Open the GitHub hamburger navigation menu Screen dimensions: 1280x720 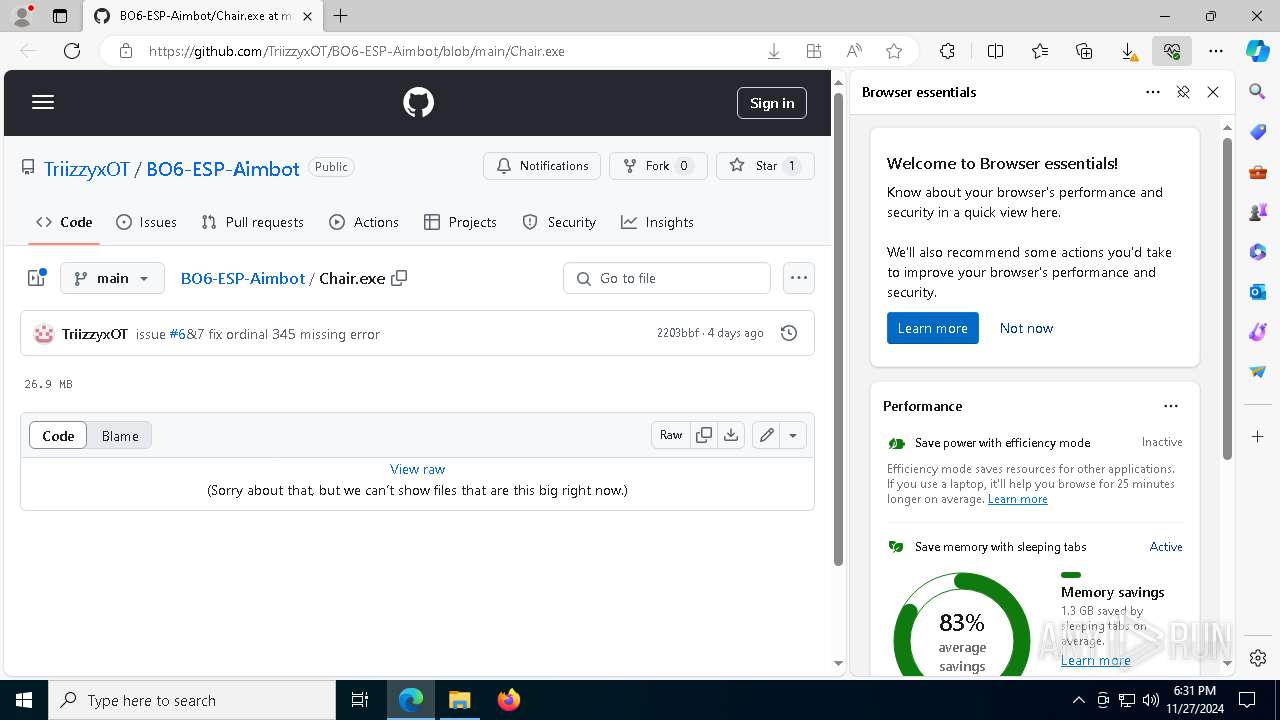(x=43, y=102)
